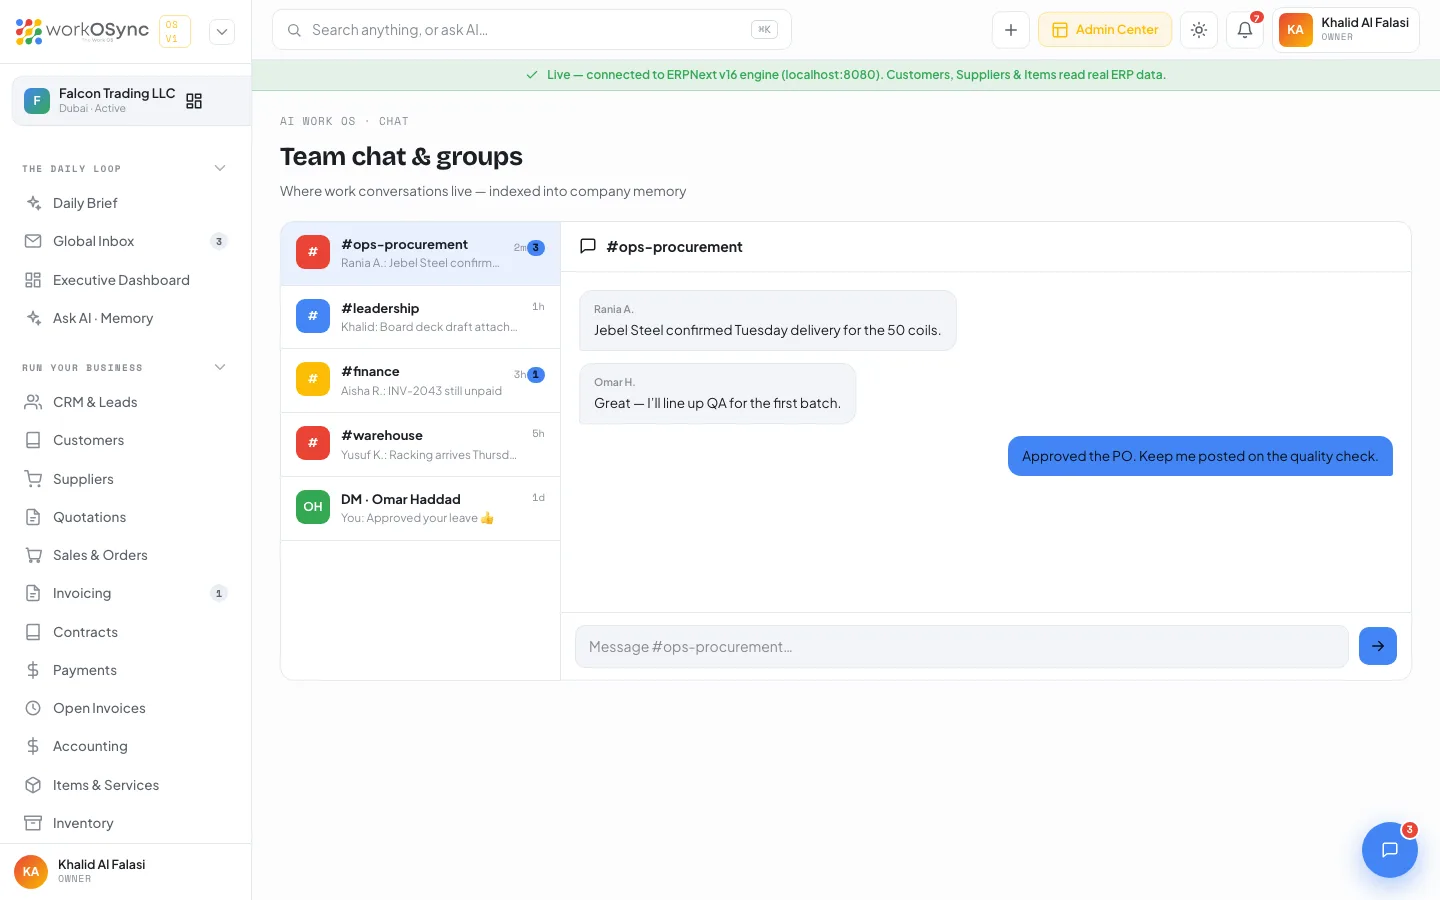Click the workOSync logo
The image size is (1440, 900).
[x=82, y=31]
